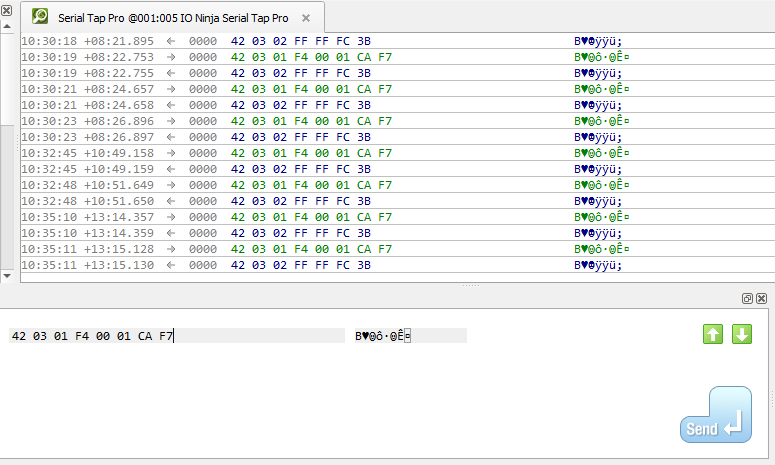Click the log scrollbar down arrow

pos(7,276)
